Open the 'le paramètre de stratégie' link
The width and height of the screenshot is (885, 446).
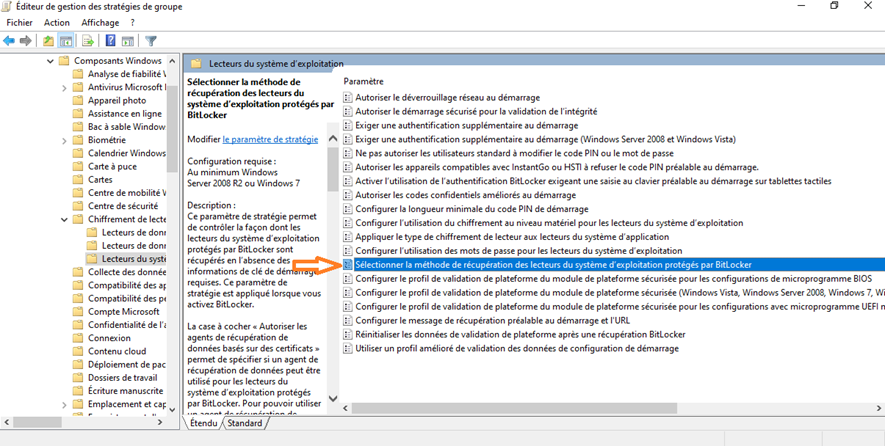(x=270, y=139)
